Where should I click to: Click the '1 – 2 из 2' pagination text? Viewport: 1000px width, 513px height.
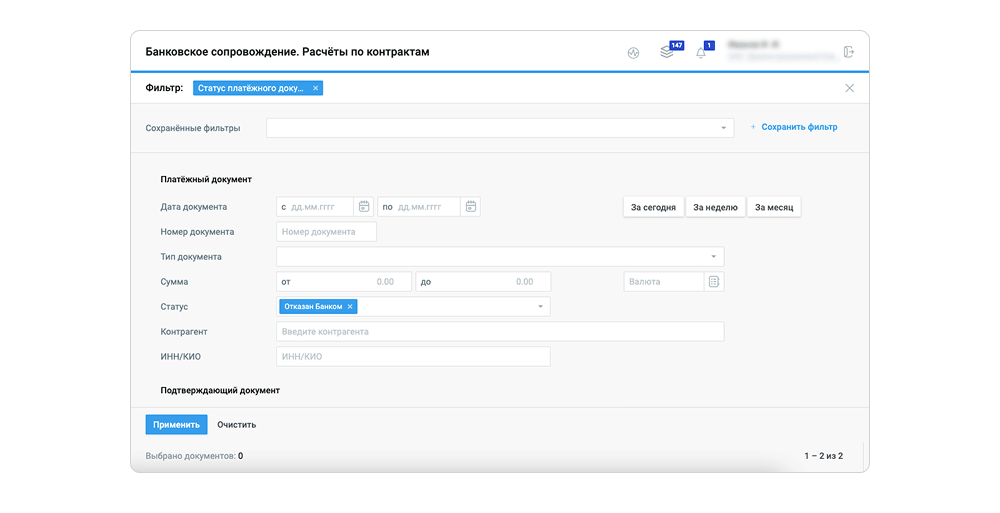pos(823,456)
